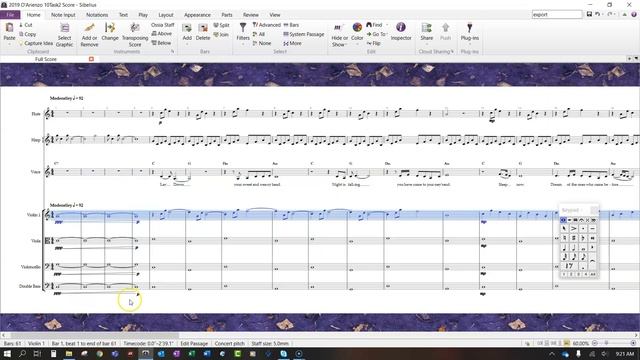Image resolution: width=640 pixels, height=360 pixels.
Task: Select the Keypad arrow pointer button
Action: tap(564, 229)
